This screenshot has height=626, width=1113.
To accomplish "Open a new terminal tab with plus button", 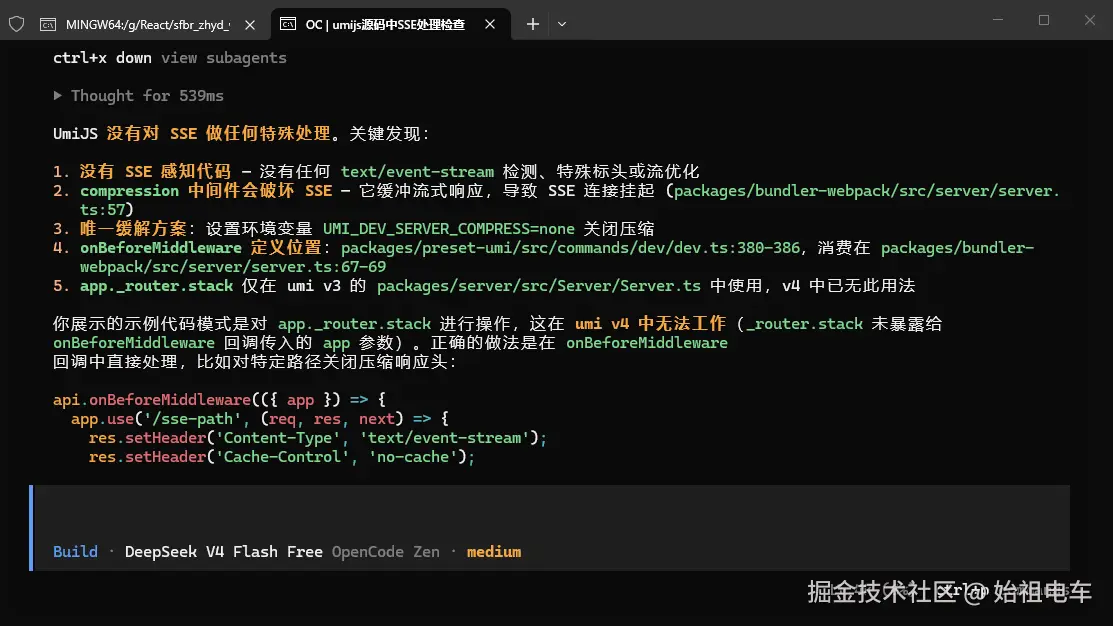I will click(533, 24).
